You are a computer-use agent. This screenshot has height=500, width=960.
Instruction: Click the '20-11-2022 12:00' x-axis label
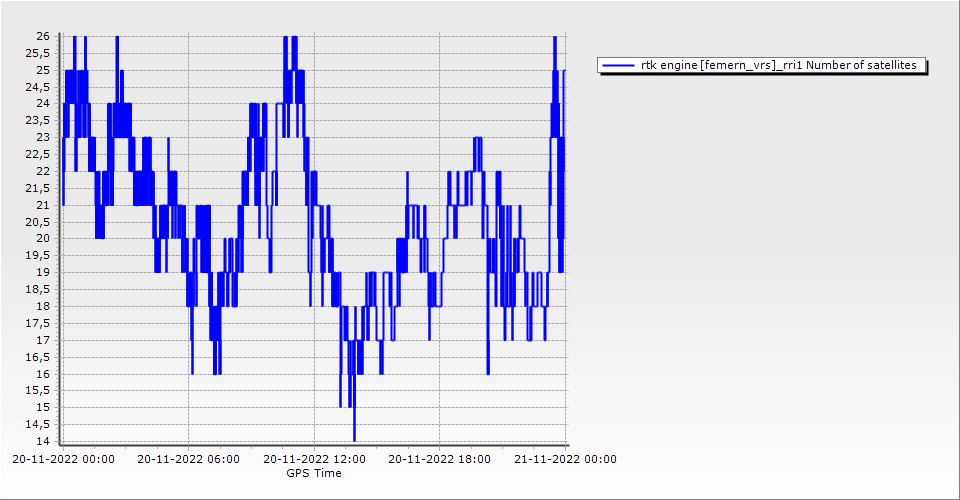tap(314, 460)
